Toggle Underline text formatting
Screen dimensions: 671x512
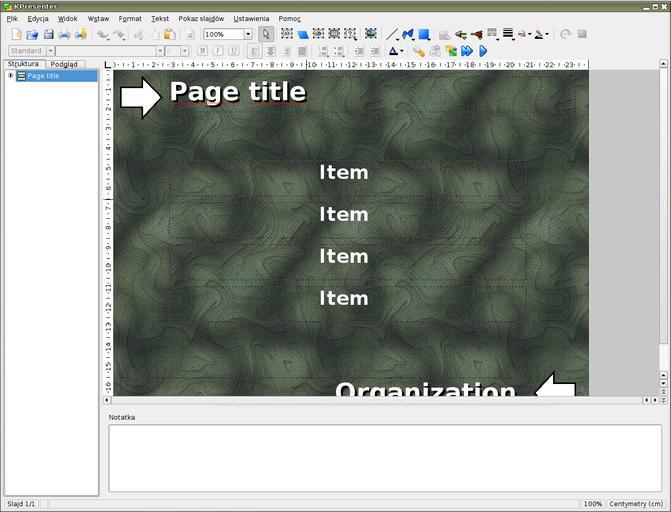(233, 50)
